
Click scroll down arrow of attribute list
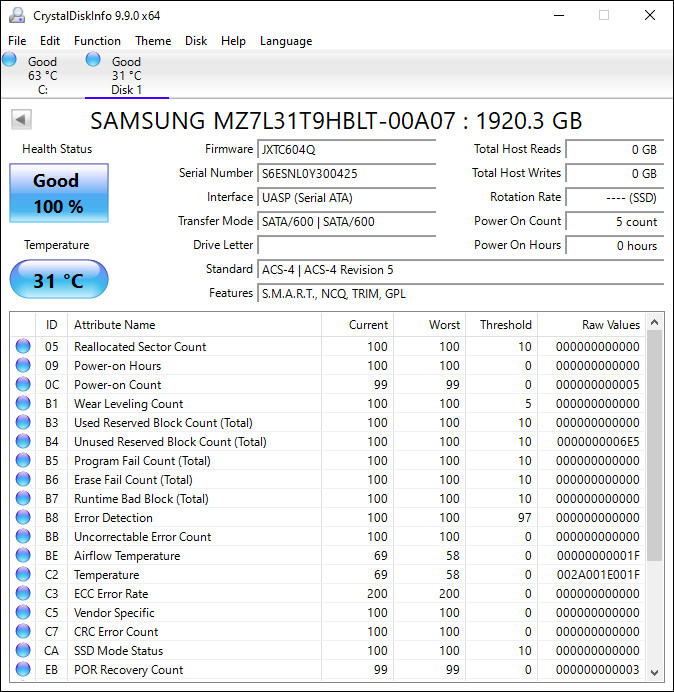tap(655, 673)
